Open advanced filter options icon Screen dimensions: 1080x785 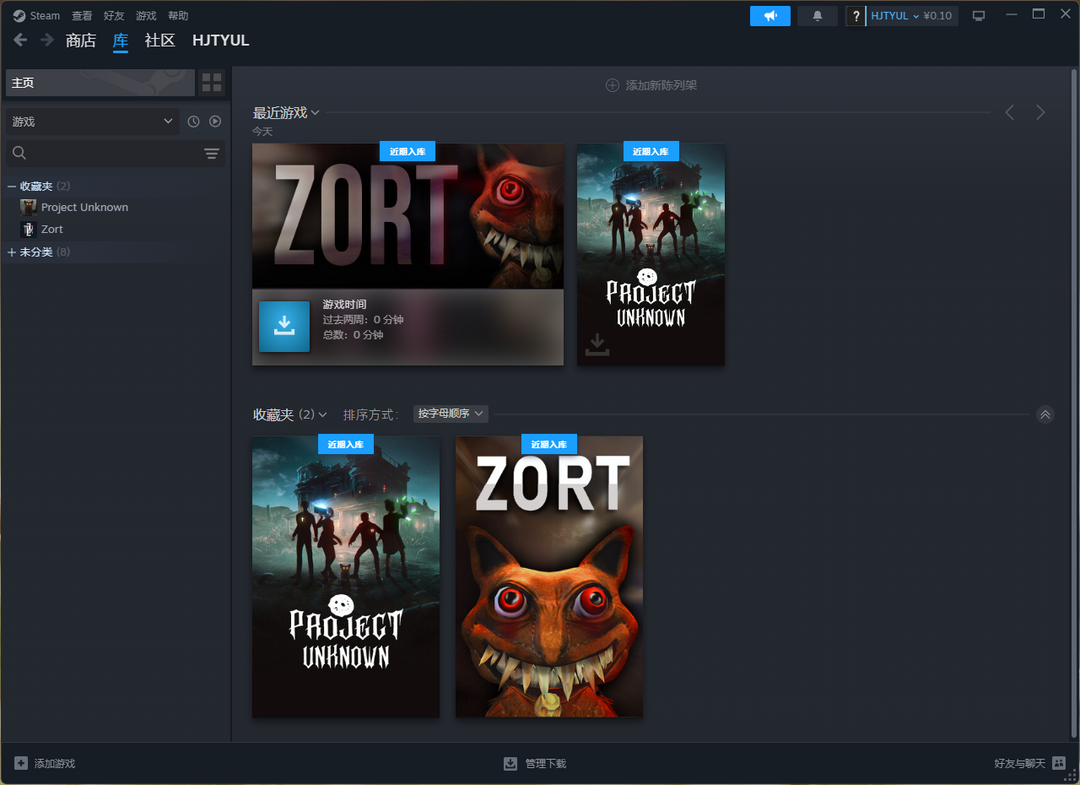click(x=211, y=153)
